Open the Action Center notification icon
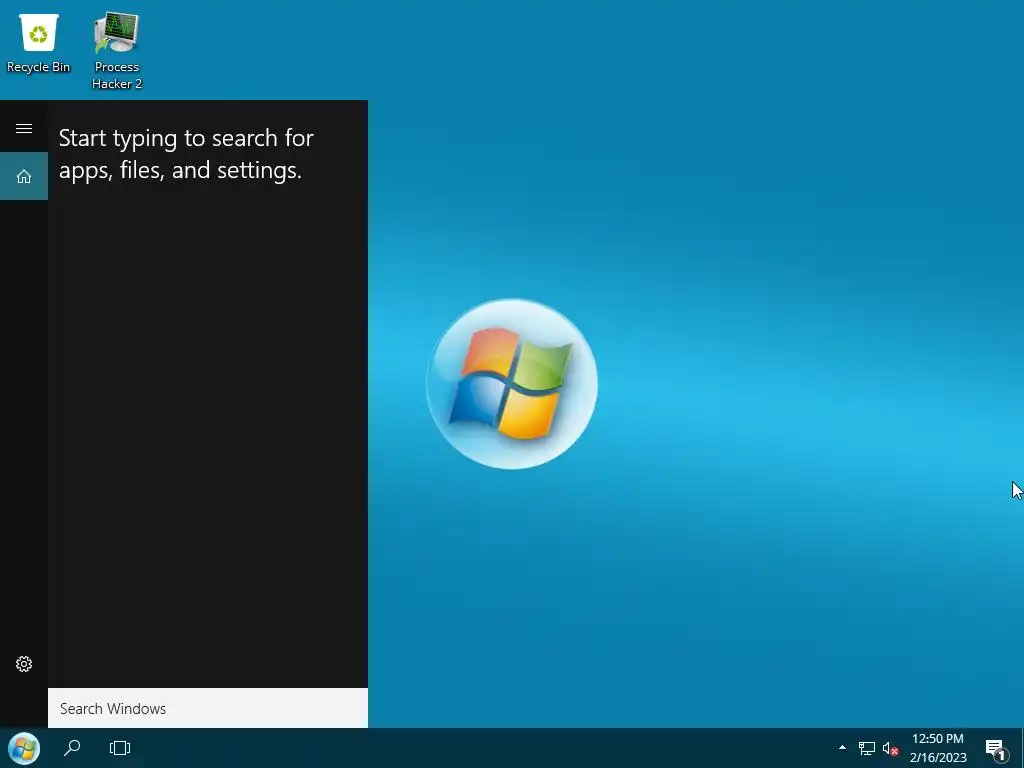 tap(995, 748)
